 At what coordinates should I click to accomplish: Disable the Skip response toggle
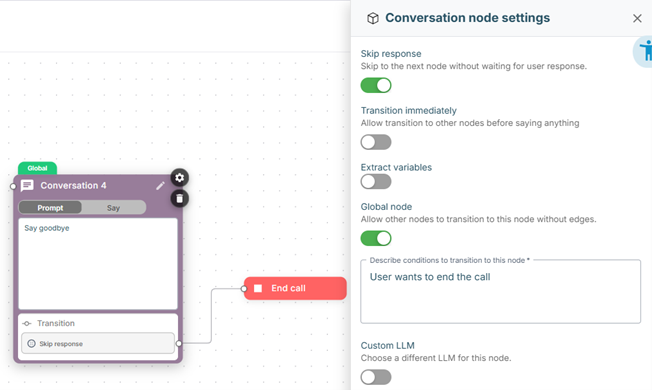point(376,85)
